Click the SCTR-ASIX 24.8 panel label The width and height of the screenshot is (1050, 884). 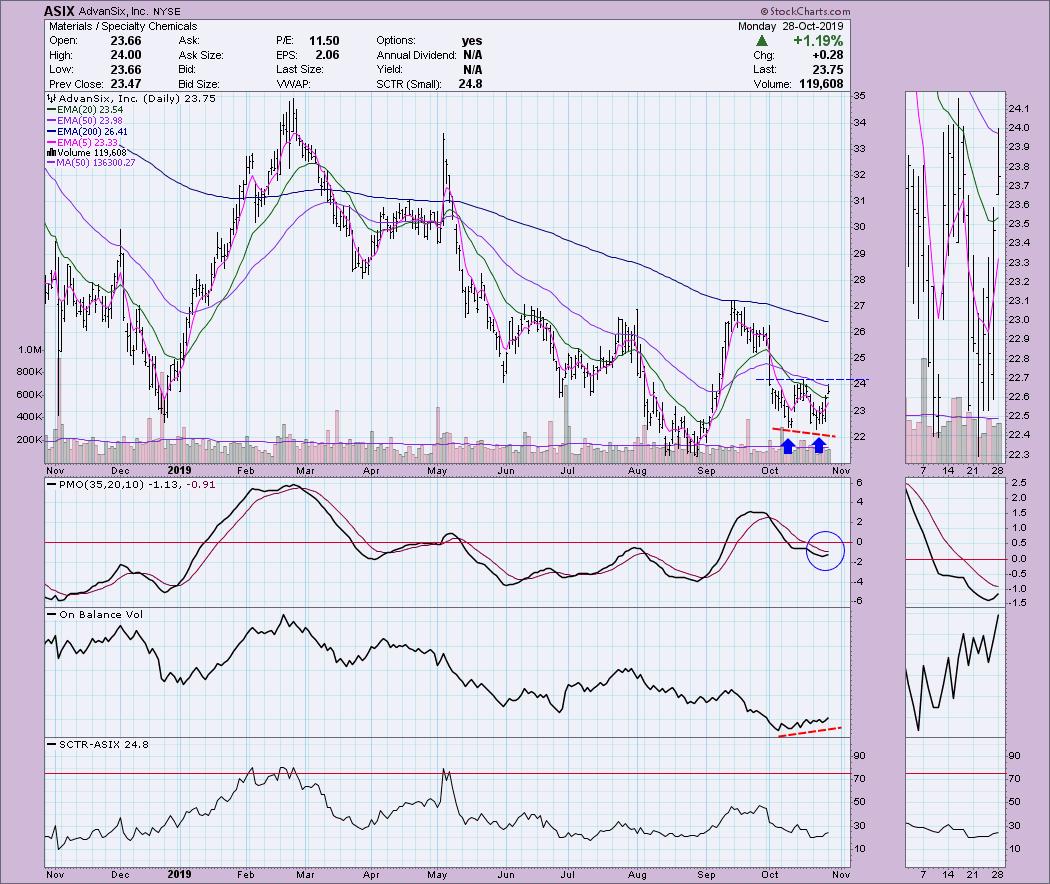point(104,745)
